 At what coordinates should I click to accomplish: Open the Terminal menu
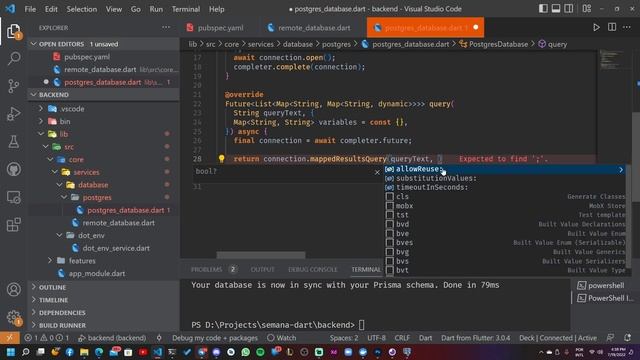click(x=186, y=9)
